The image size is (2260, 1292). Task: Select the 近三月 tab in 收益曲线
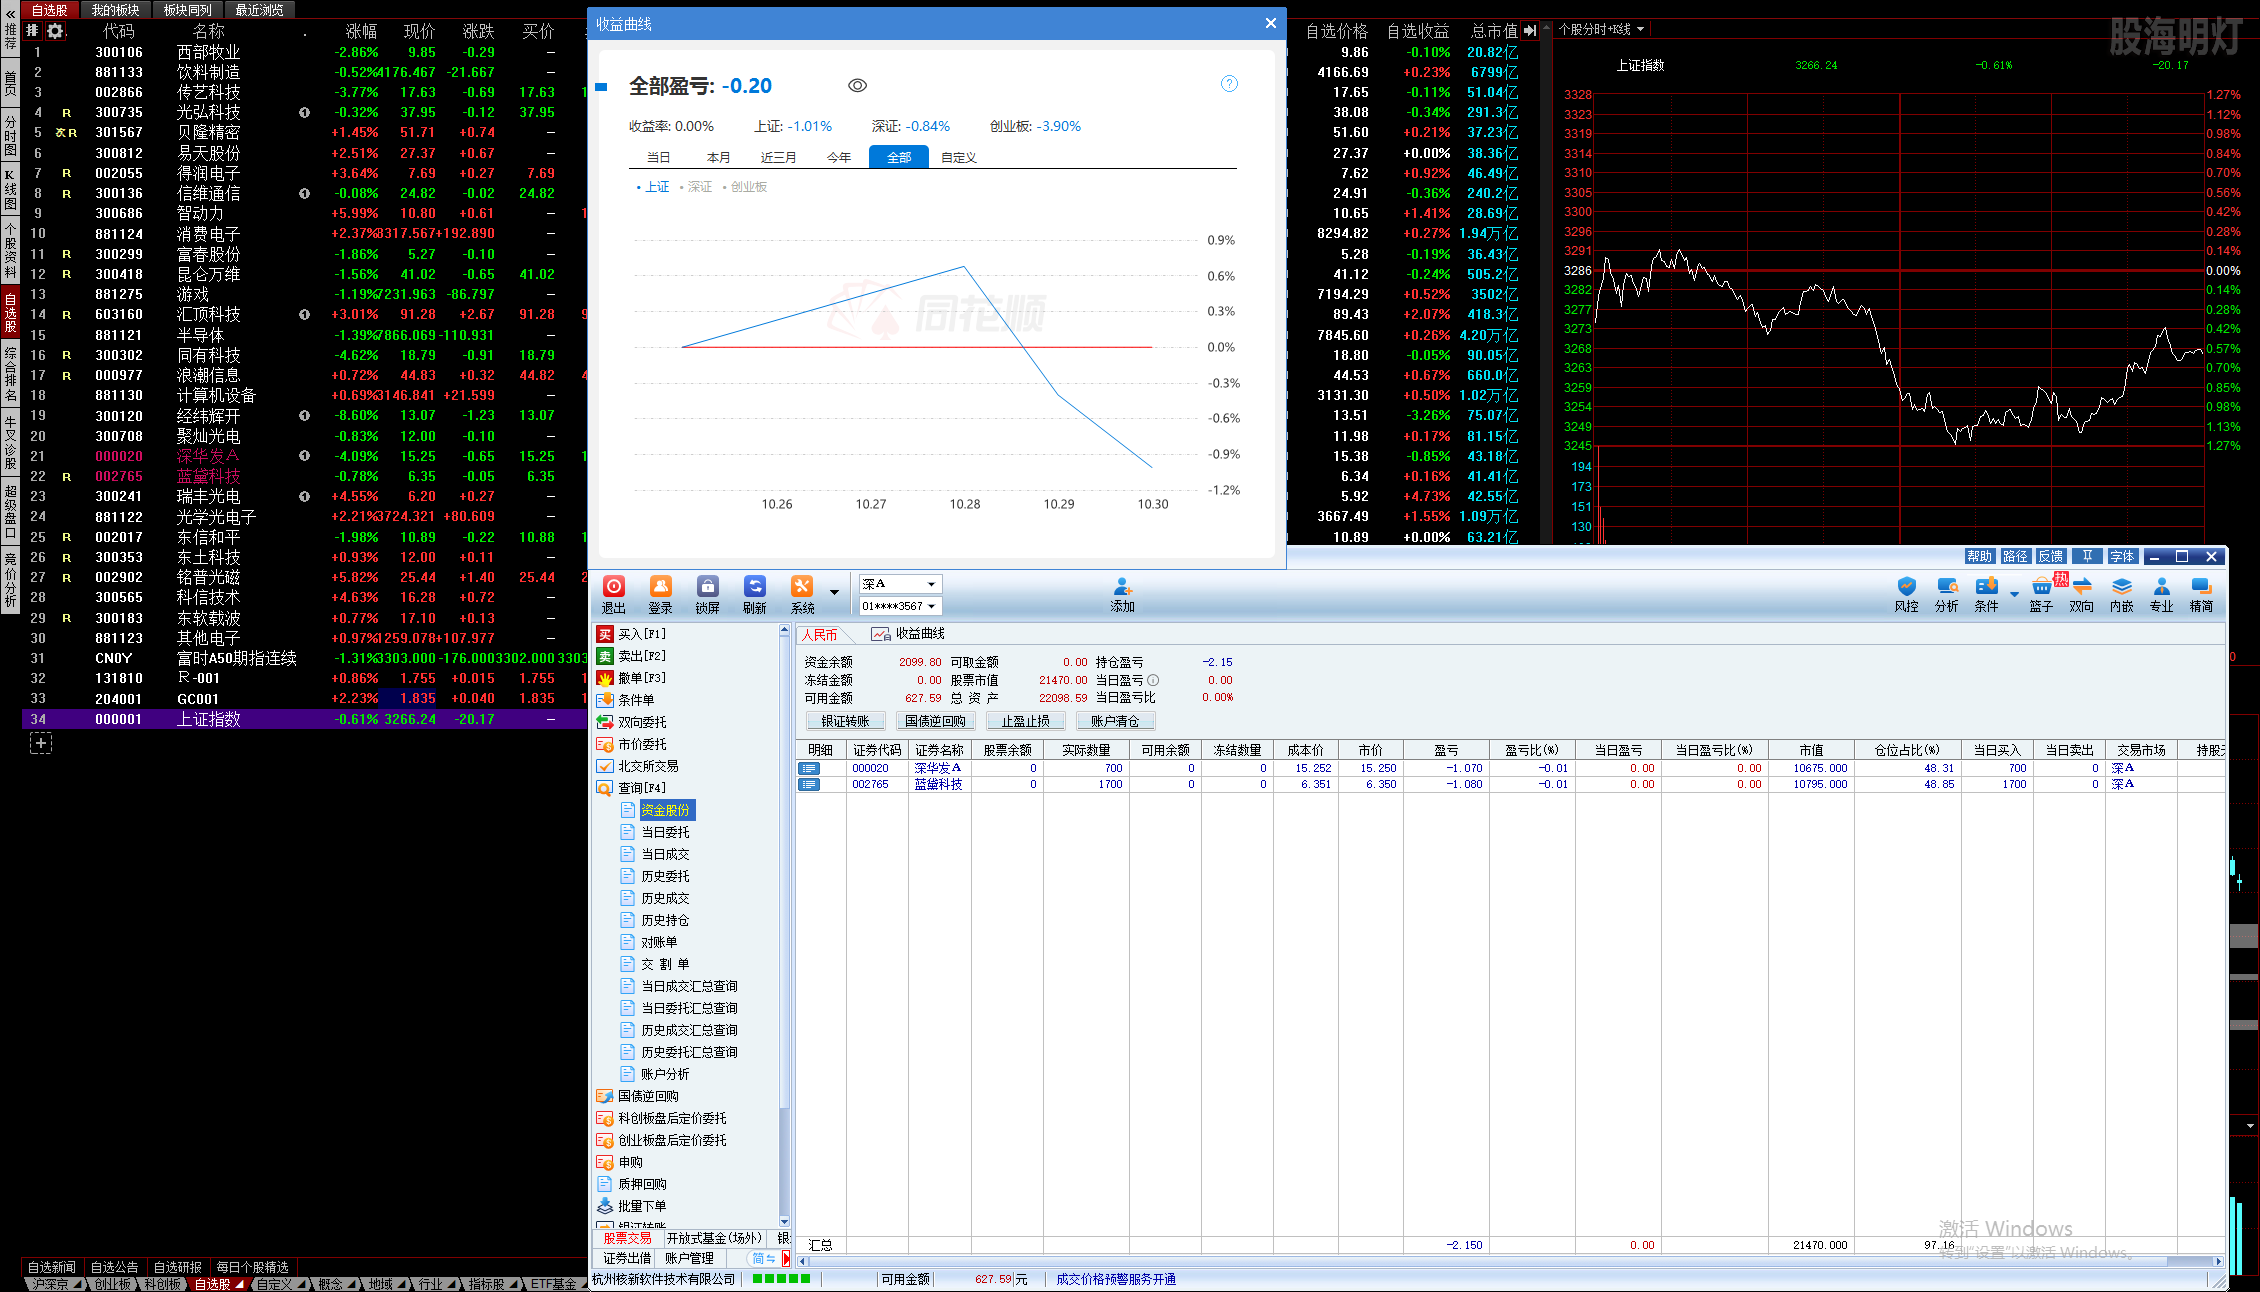[778, 157]
